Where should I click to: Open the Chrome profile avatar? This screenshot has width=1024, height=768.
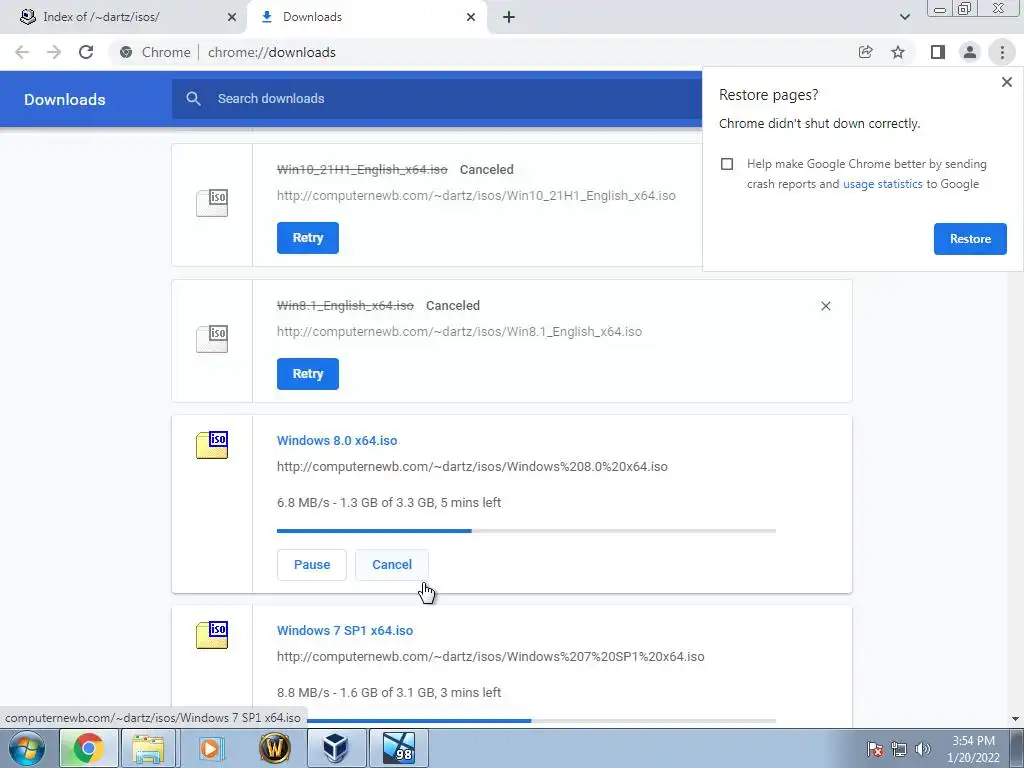point(970,52)
